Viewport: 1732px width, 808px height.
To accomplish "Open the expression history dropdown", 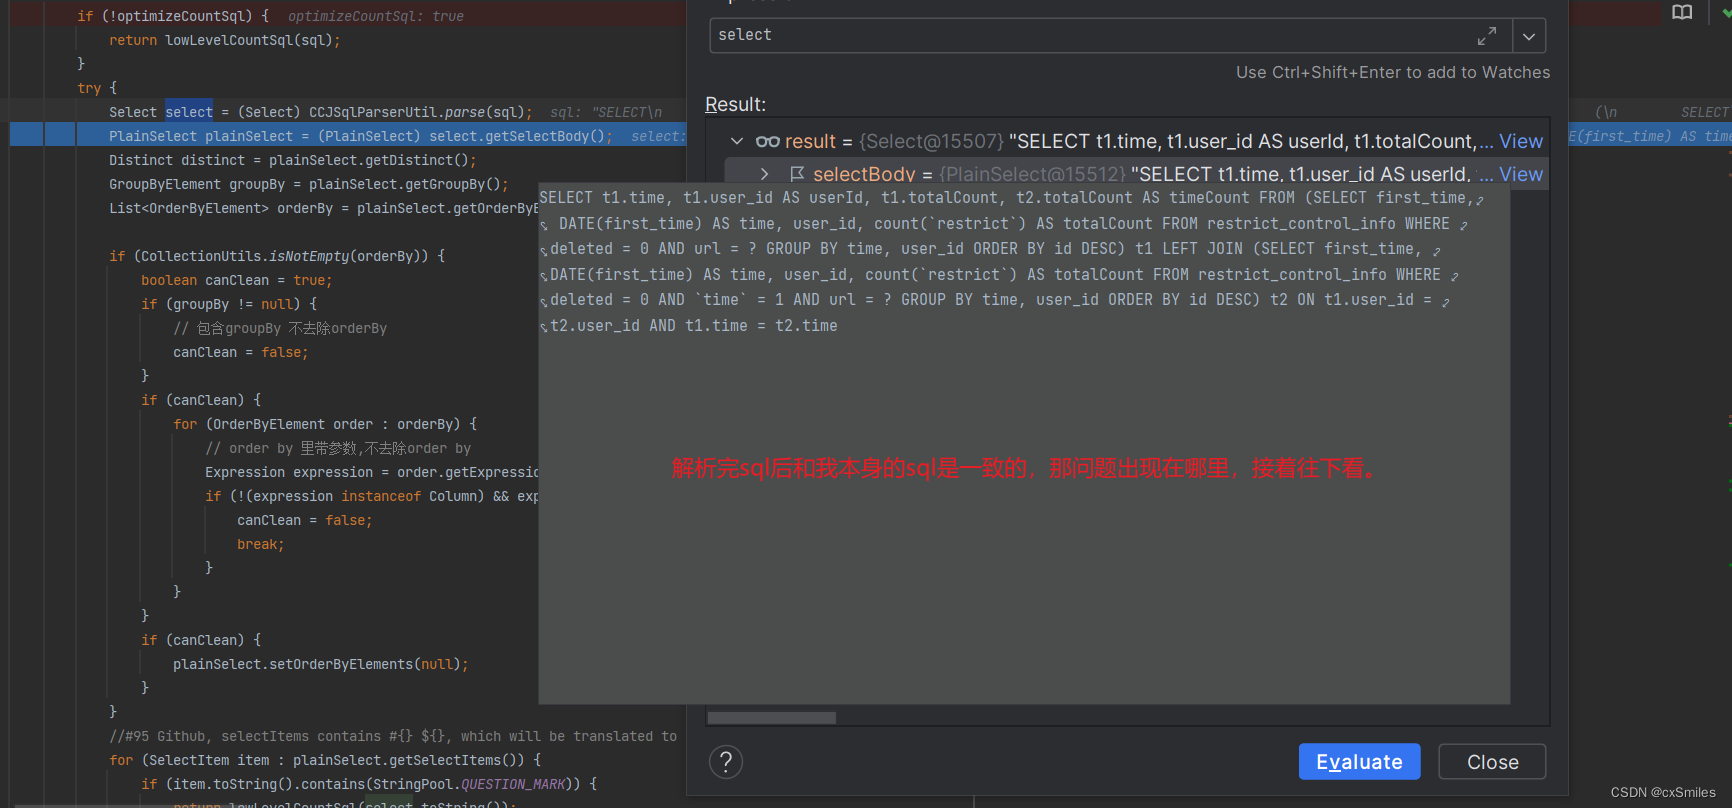I will click(x=1529, y=36).
